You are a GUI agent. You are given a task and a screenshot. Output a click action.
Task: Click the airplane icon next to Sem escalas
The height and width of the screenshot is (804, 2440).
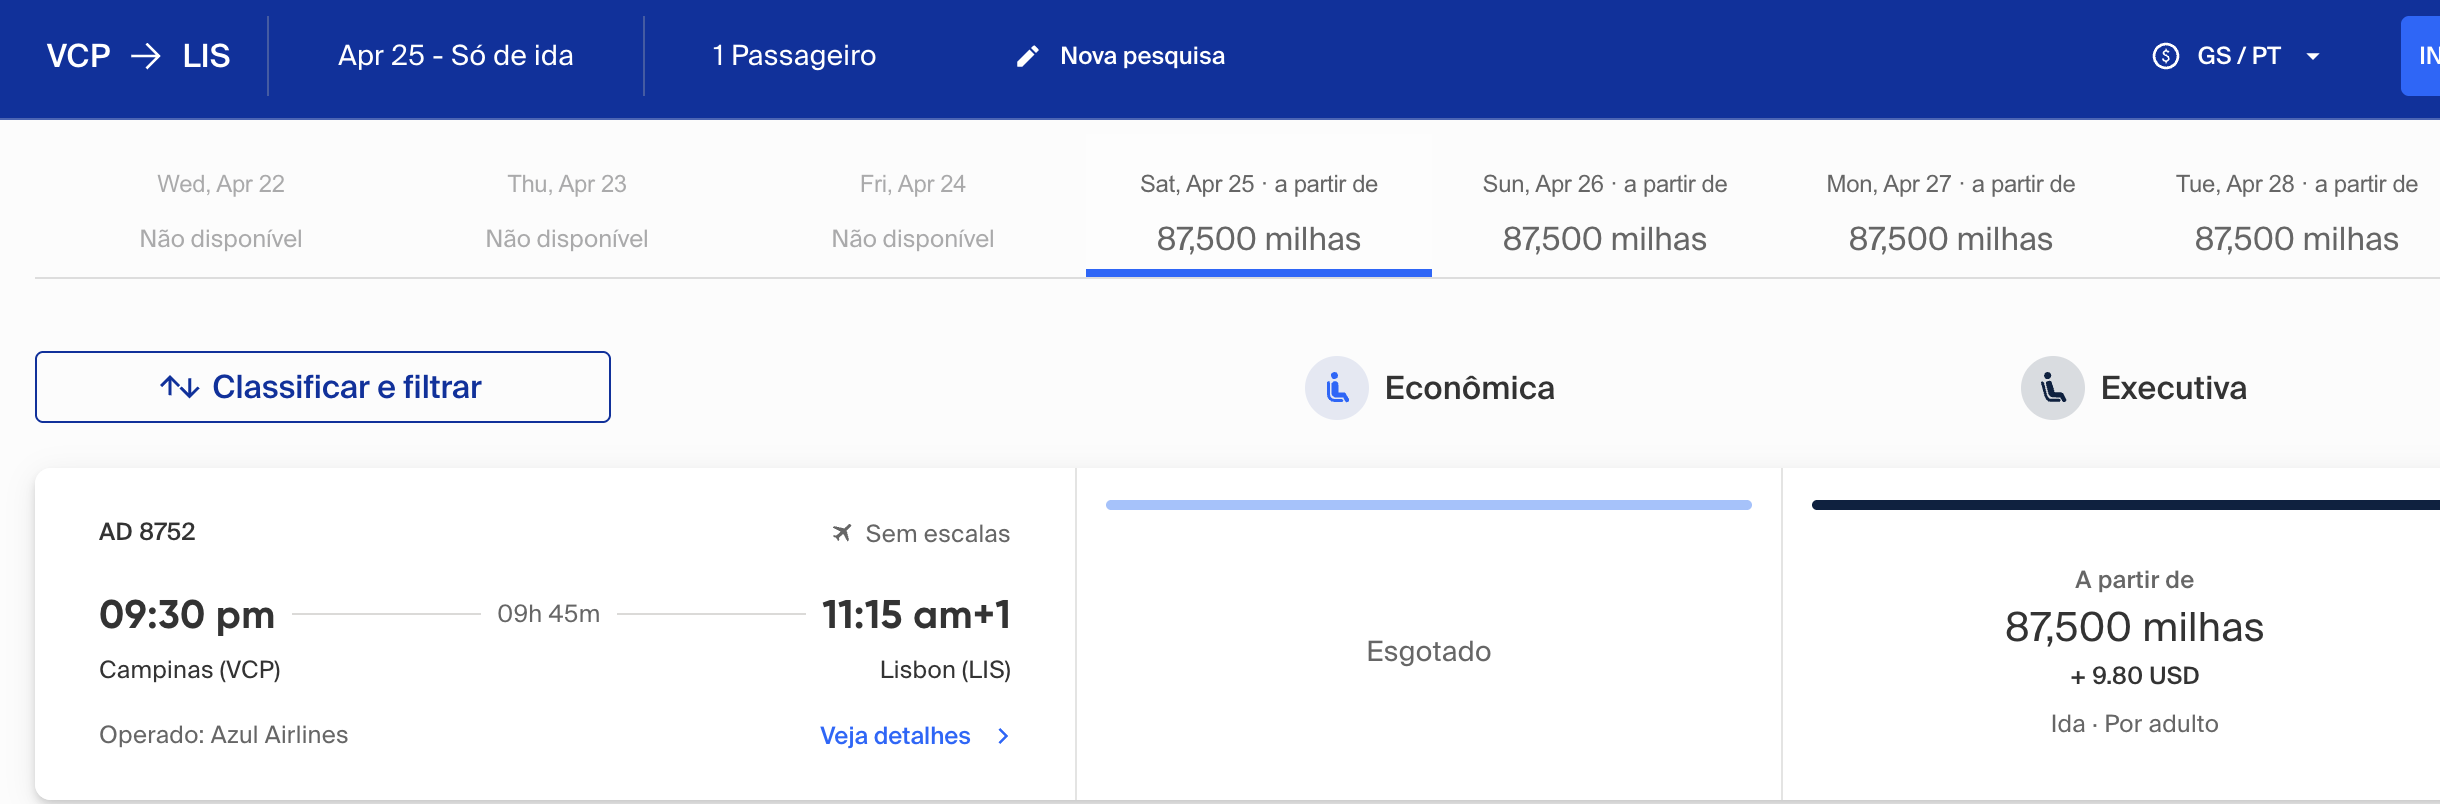pos(842,533)
